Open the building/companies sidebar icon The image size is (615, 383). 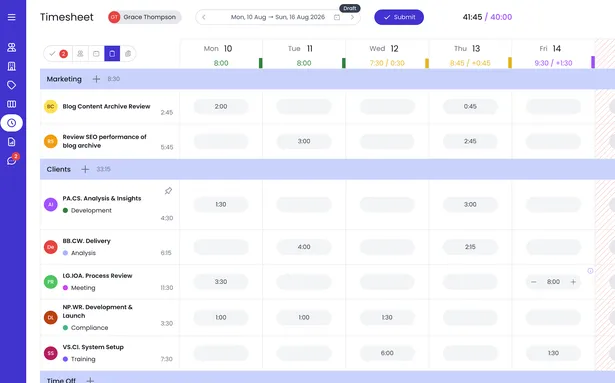pyautogui.click(x=11, y=66)
